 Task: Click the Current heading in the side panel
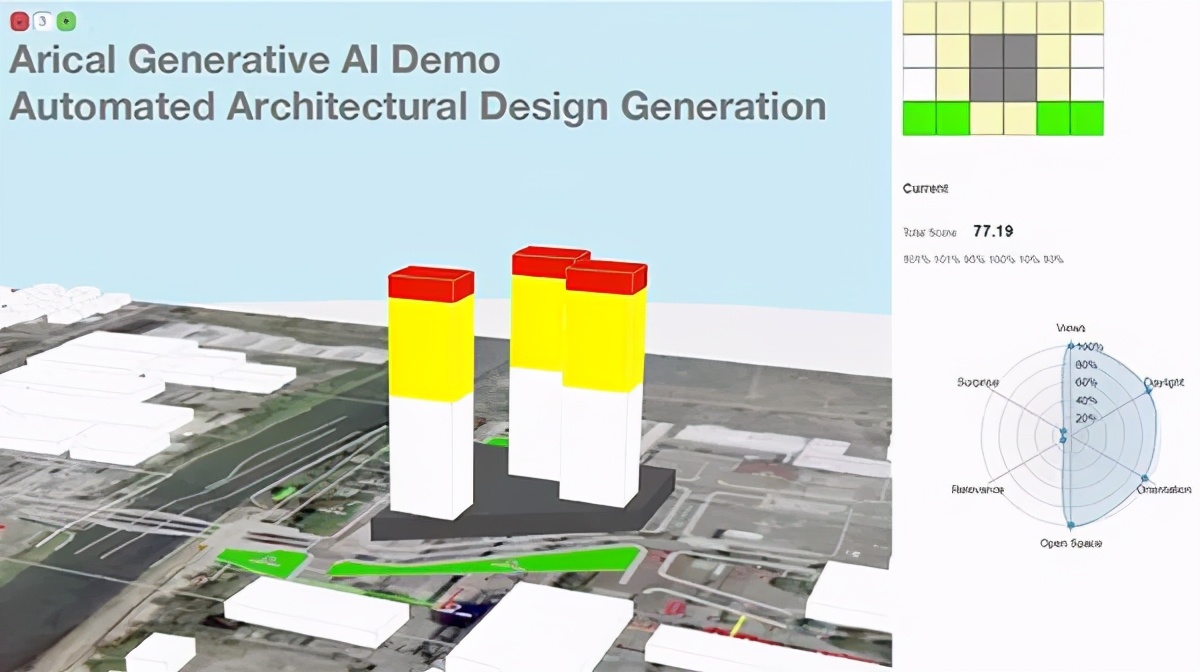coord(926,188)
